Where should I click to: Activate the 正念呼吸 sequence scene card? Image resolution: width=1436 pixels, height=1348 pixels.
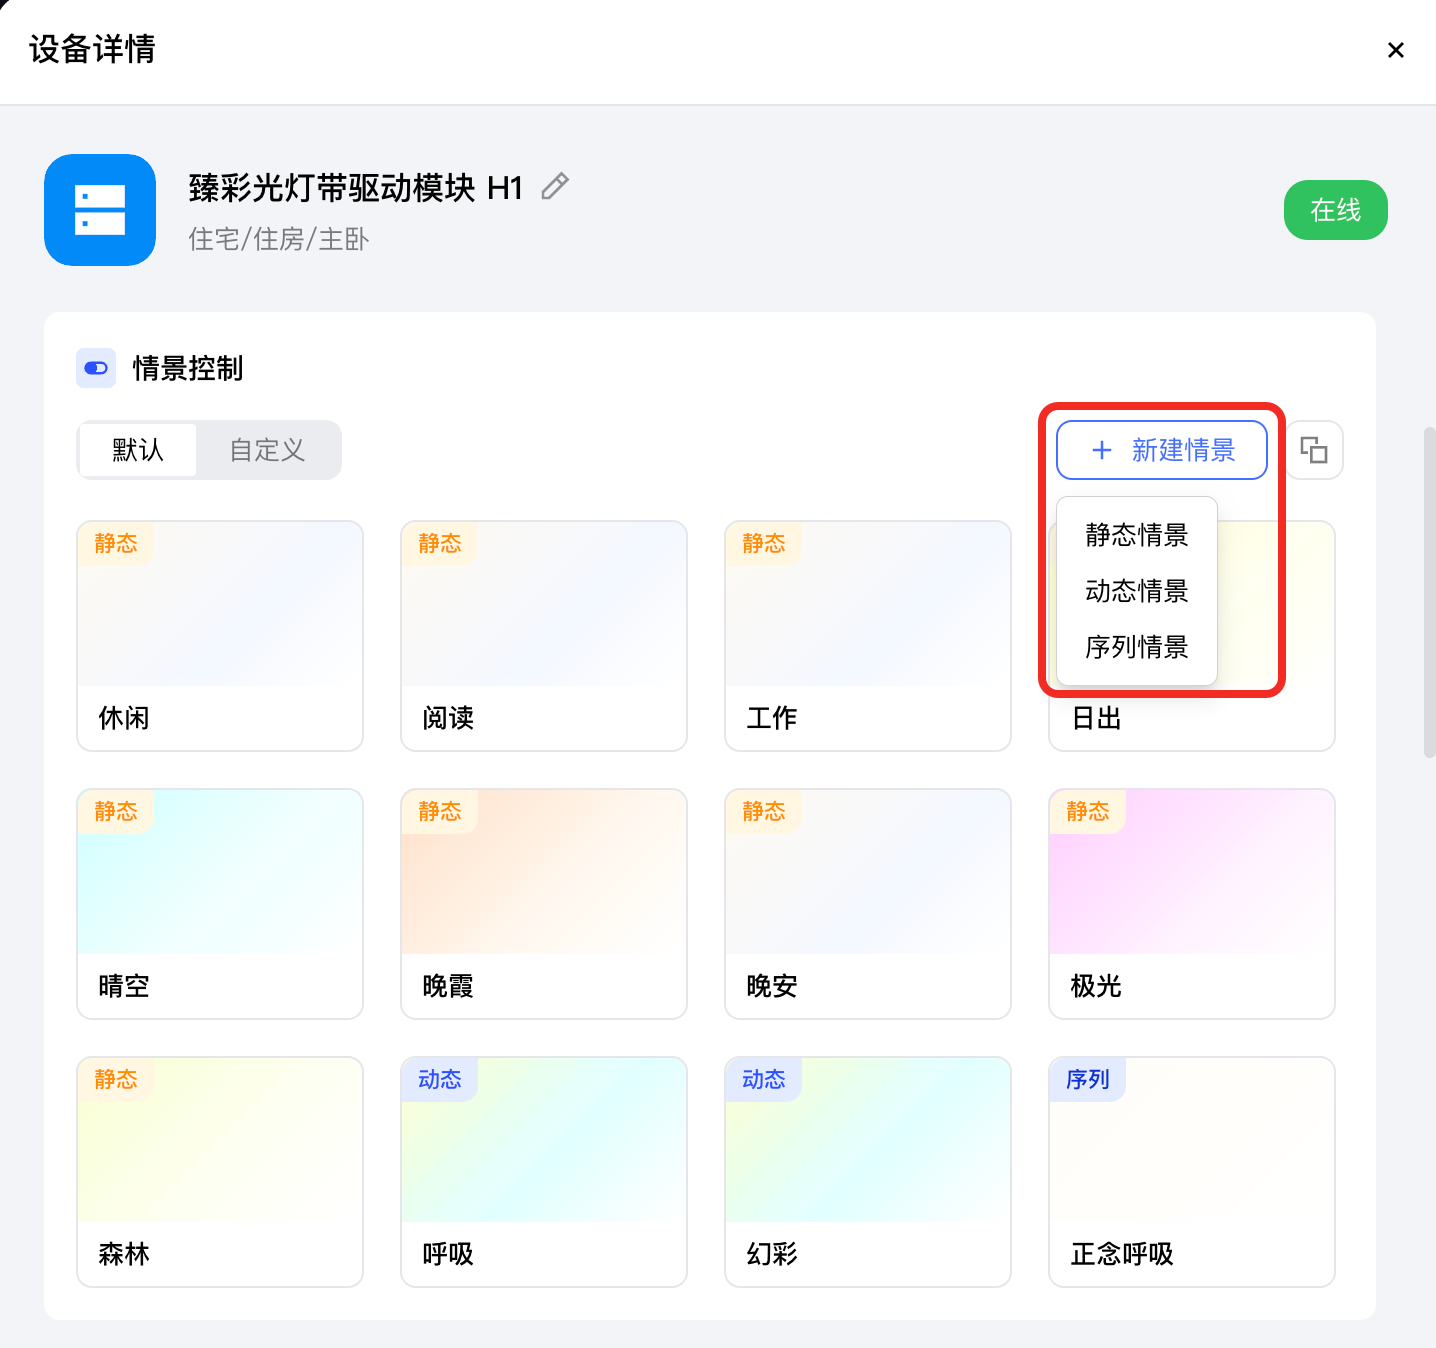(x=1192, y=1172)
